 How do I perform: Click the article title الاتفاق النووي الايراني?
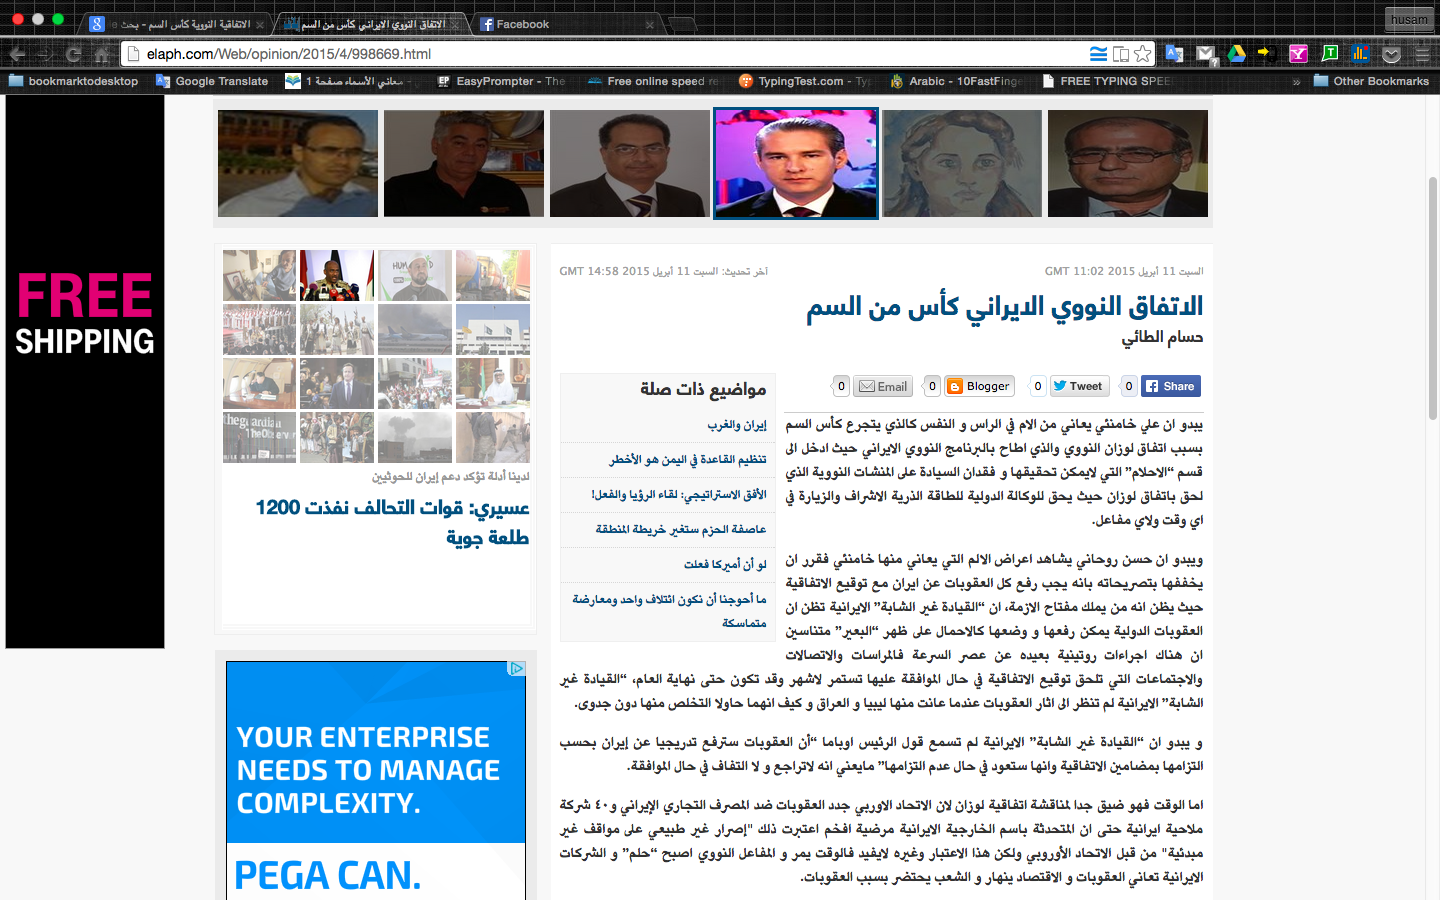[1005, 306]
